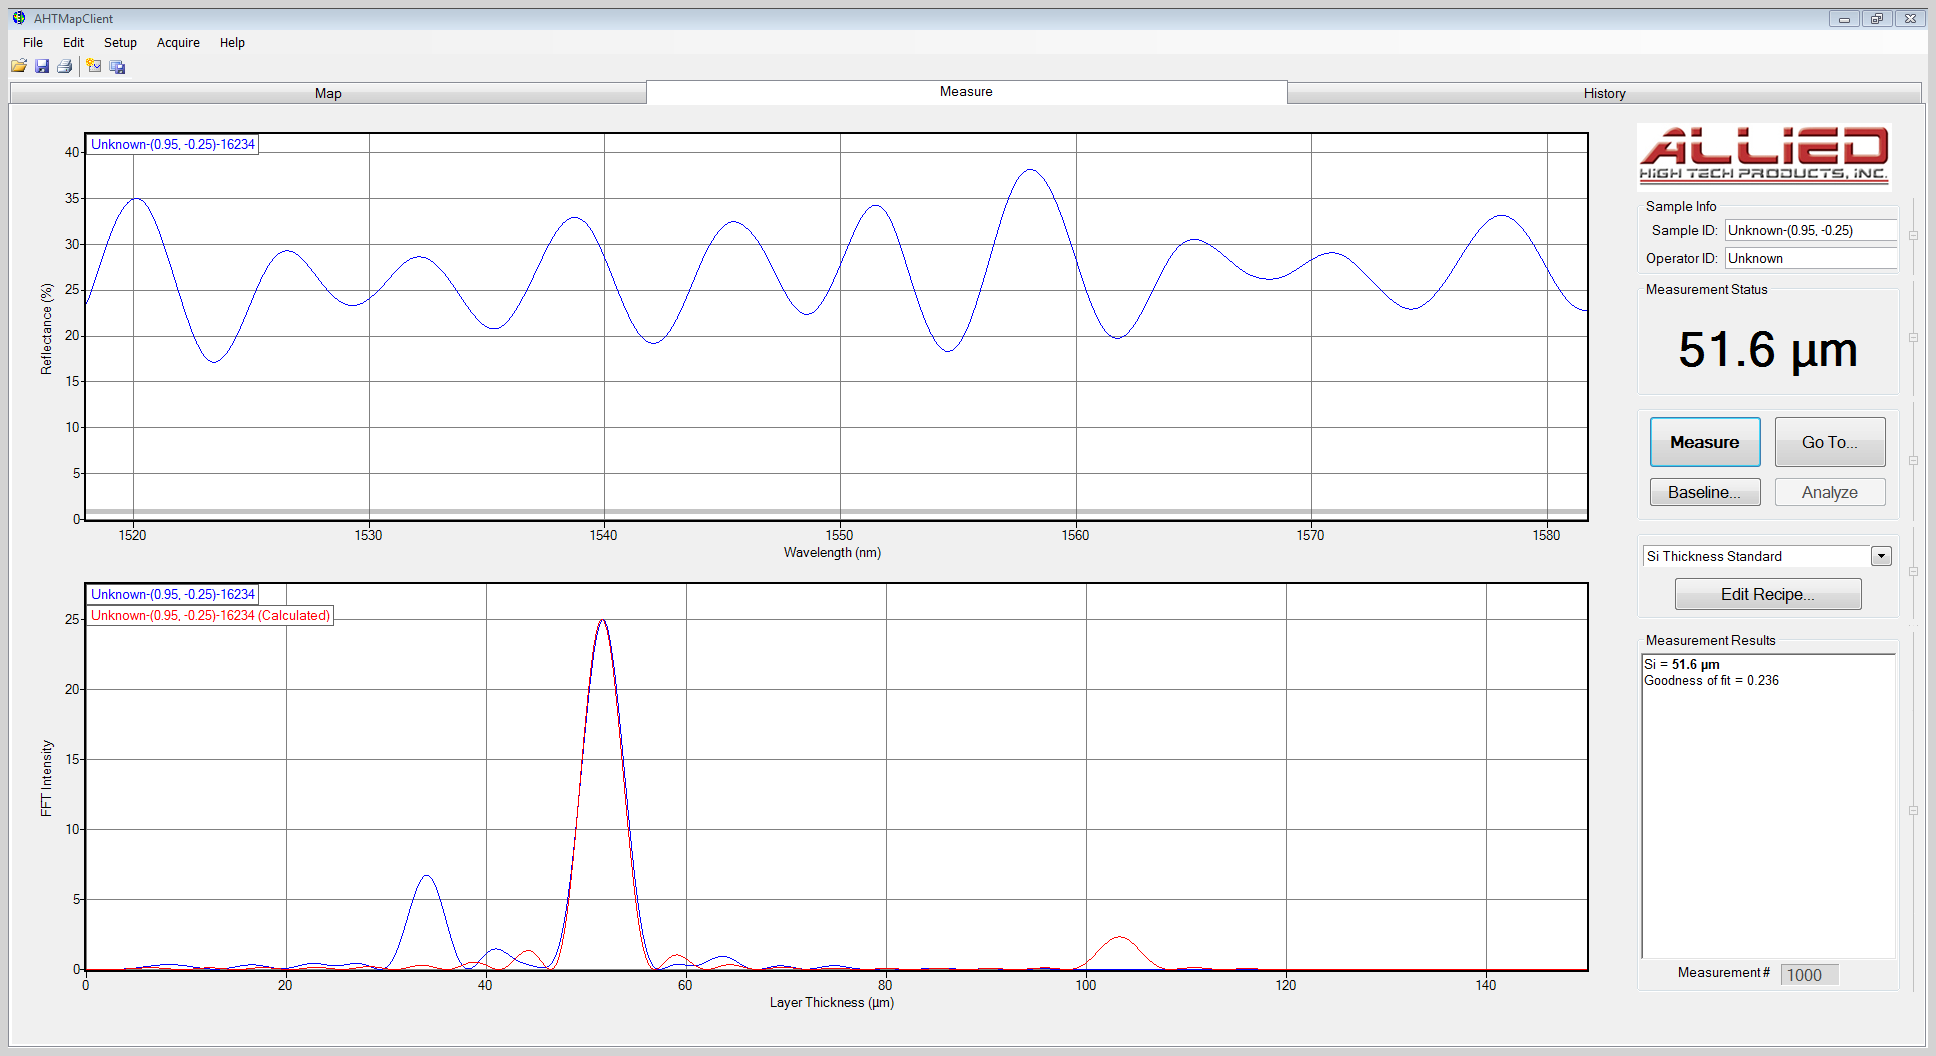Screen dimensions: 1936x1056
Task: Click the Allied High Tech Products logo
Action: (x=1763, y=156)
